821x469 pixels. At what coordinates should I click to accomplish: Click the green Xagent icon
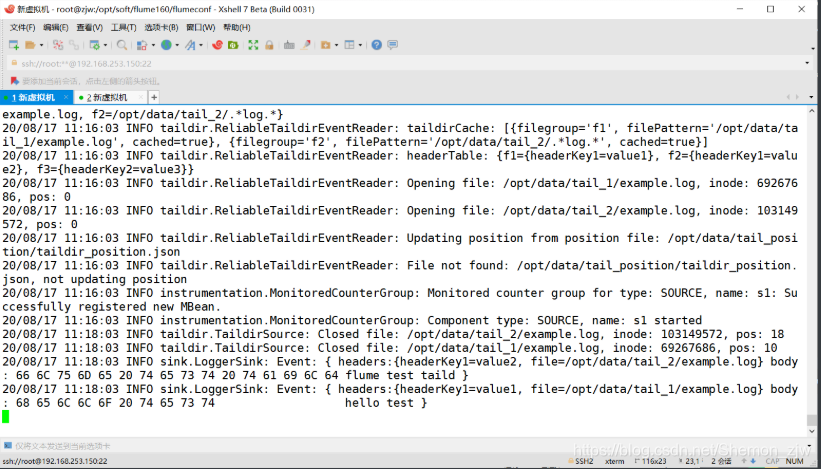tap(233, 46)
